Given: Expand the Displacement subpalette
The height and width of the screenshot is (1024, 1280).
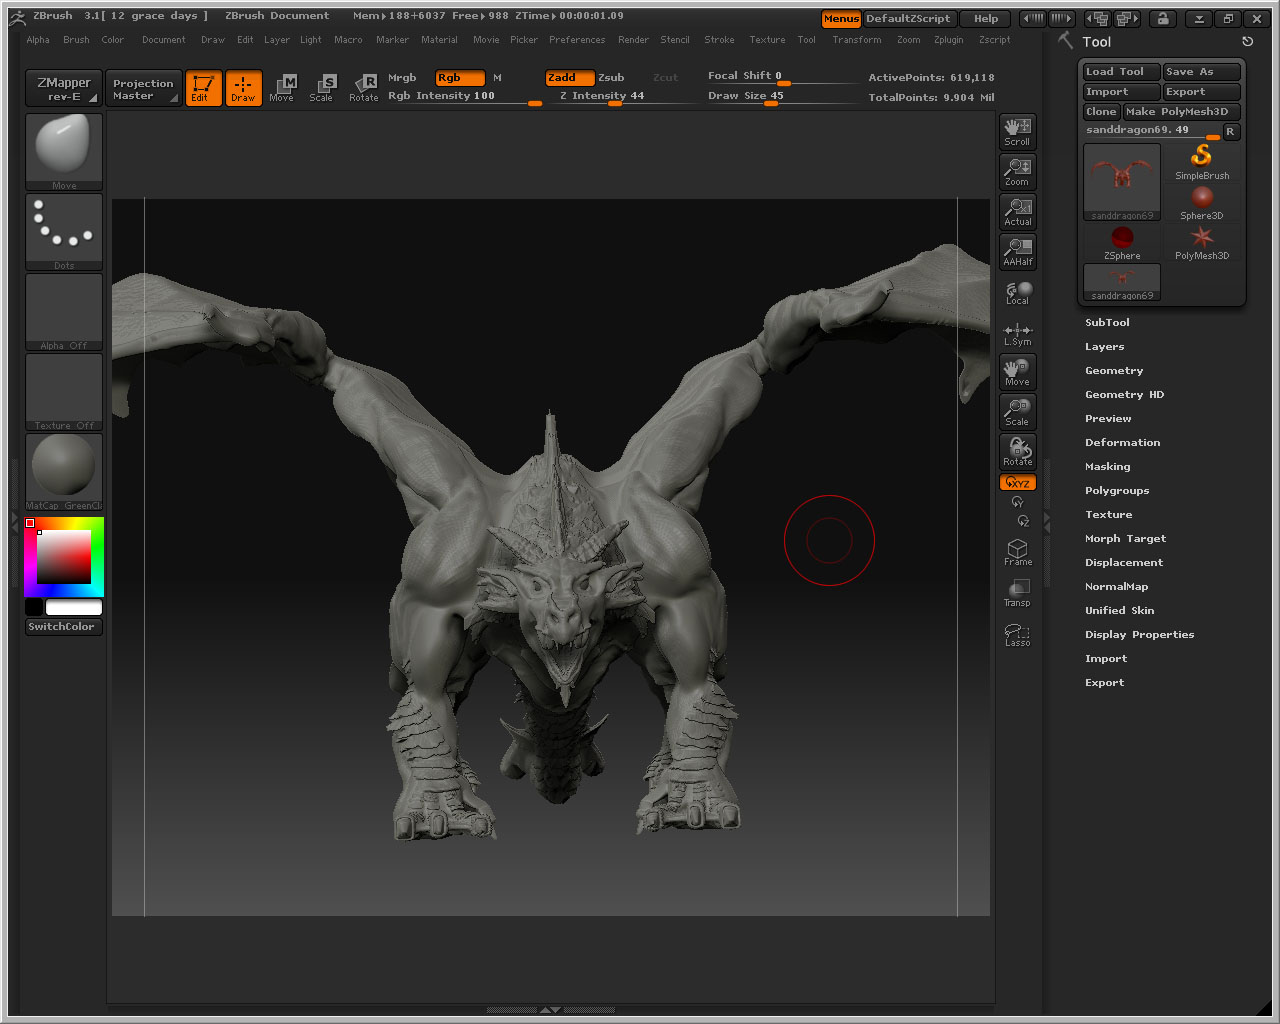Looking at the screenshot, I should coord(1124,563).
